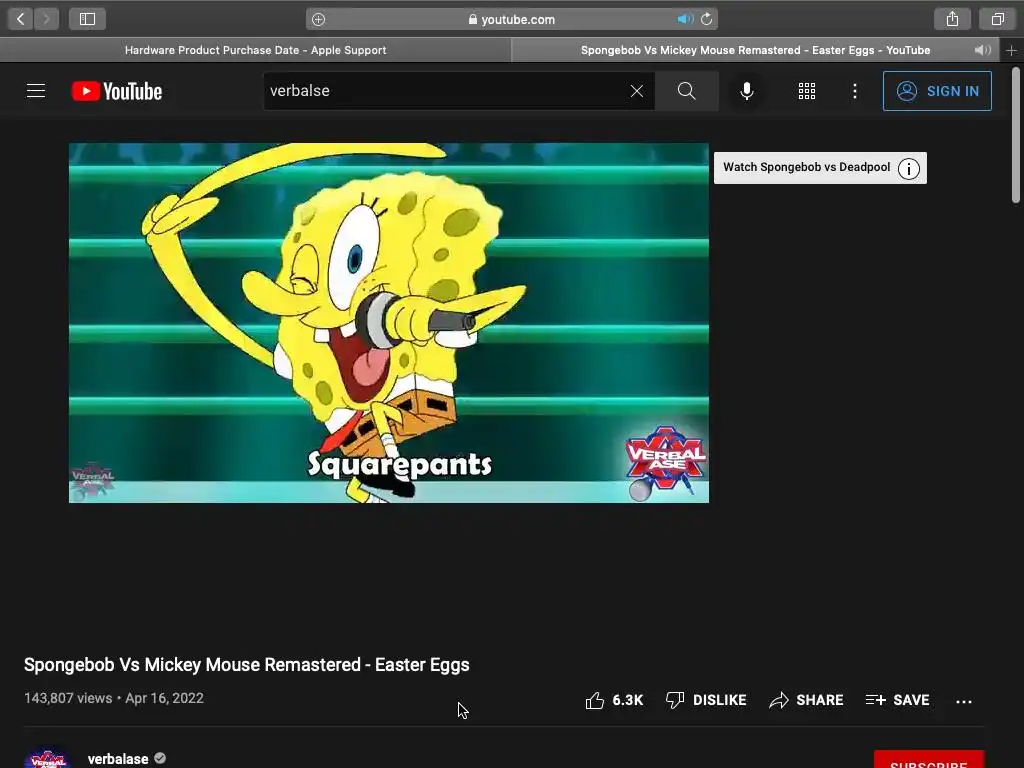1024x768 pixels.
Task: Click the page vertical scrollbar
Action: (1016, 136)
